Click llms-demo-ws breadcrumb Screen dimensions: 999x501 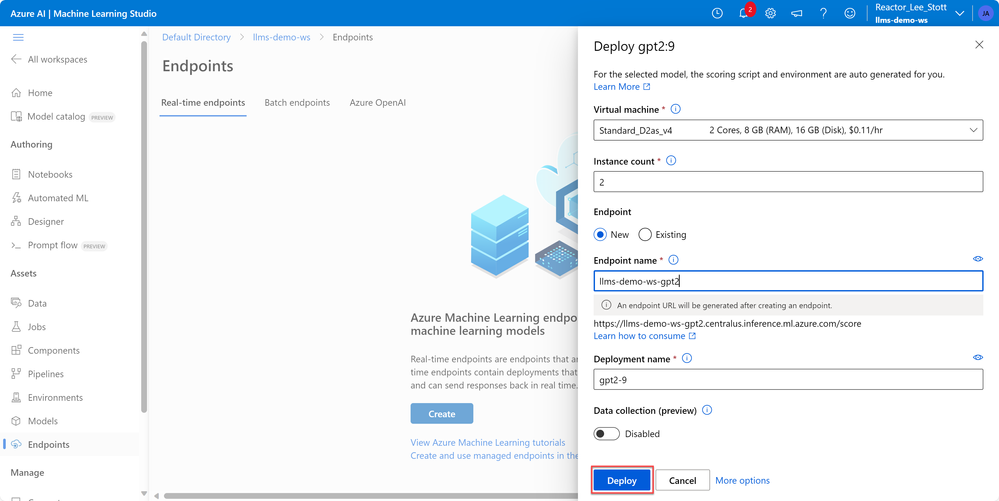tap(282, 38)
